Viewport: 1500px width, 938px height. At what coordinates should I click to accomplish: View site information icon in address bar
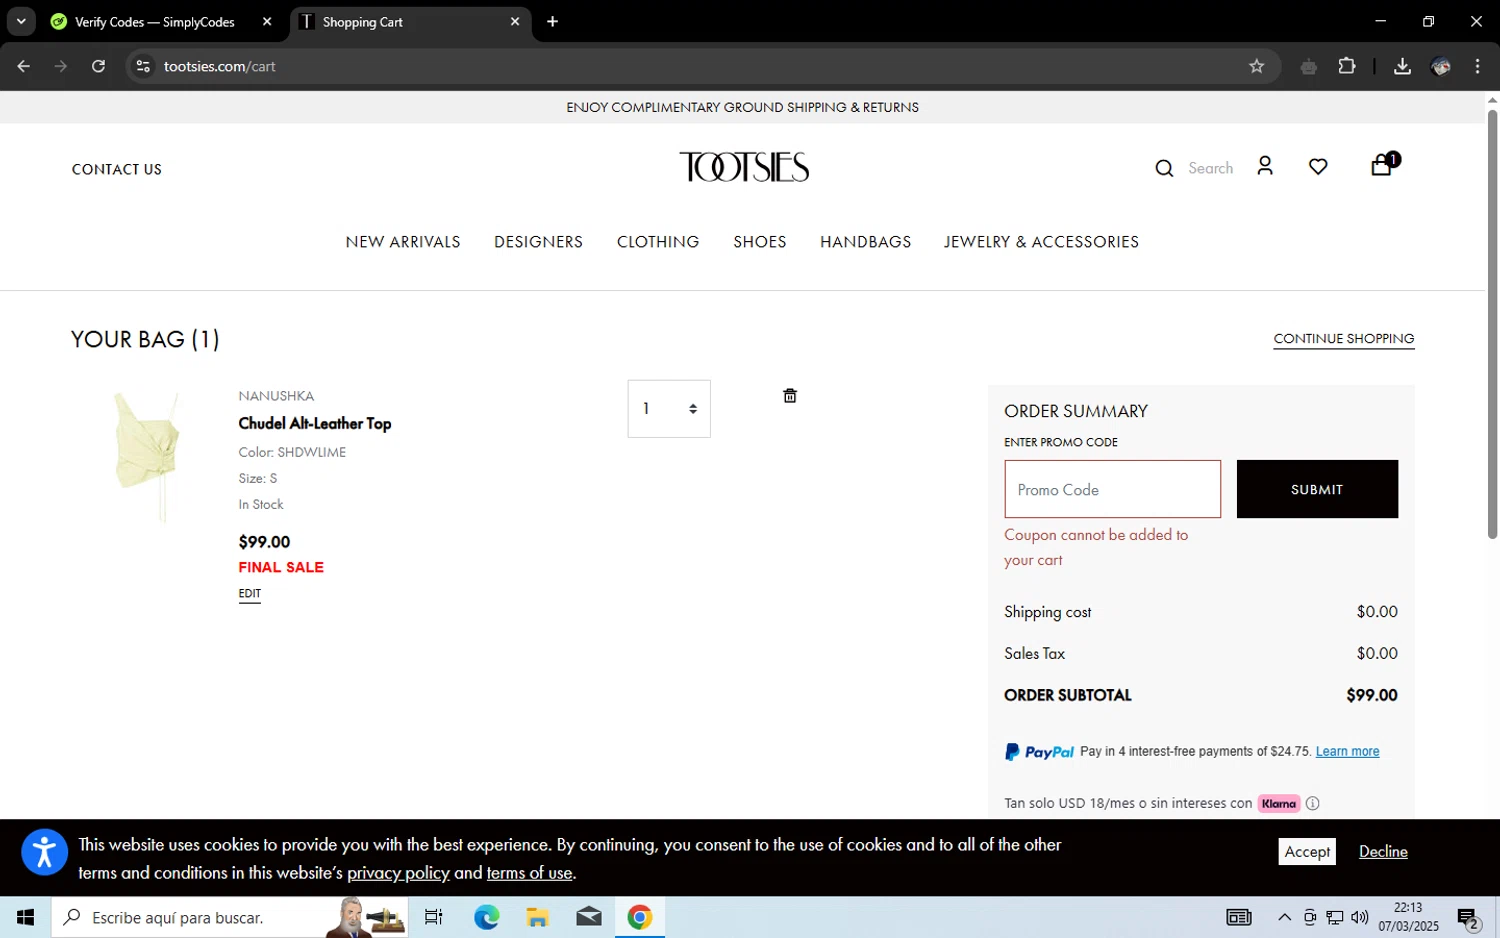(x=143, y=66)
